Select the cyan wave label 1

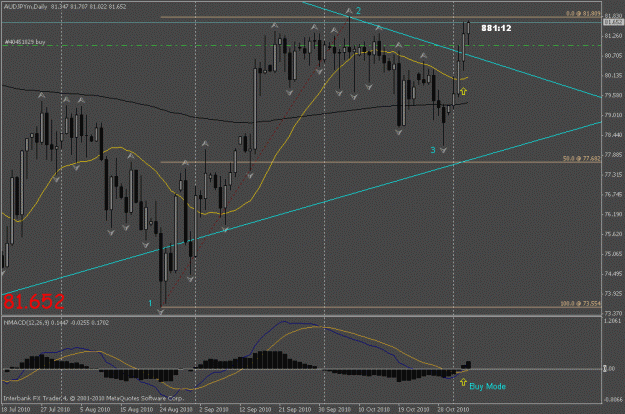coord(150,303)
